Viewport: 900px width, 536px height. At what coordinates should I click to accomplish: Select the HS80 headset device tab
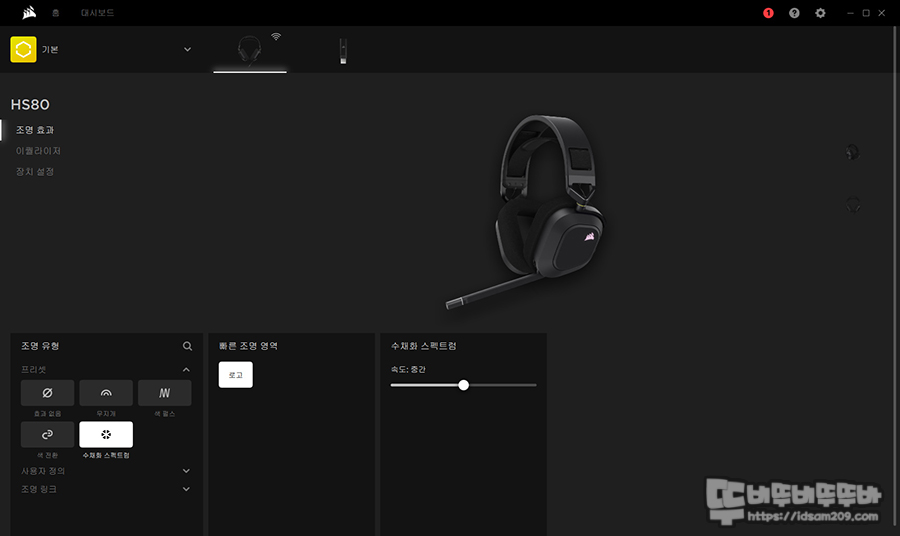tap(250, 49)
